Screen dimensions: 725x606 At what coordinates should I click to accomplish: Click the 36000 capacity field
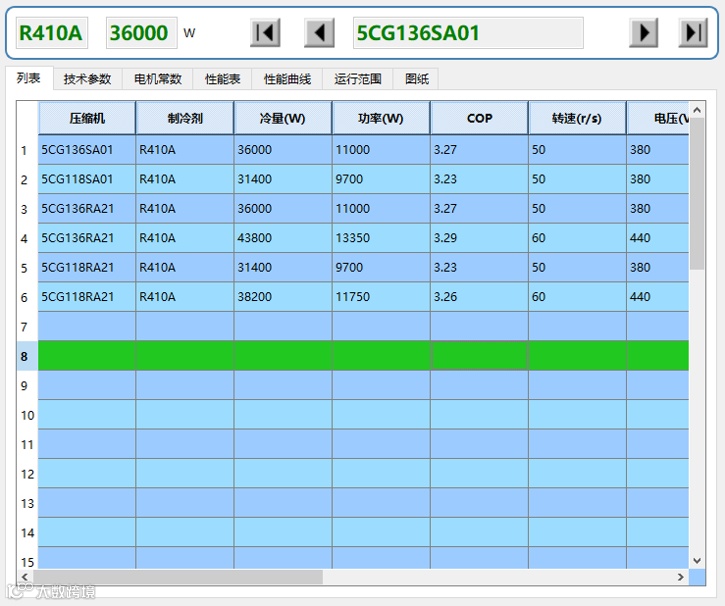pyautogui.click(x=141, y=33)
